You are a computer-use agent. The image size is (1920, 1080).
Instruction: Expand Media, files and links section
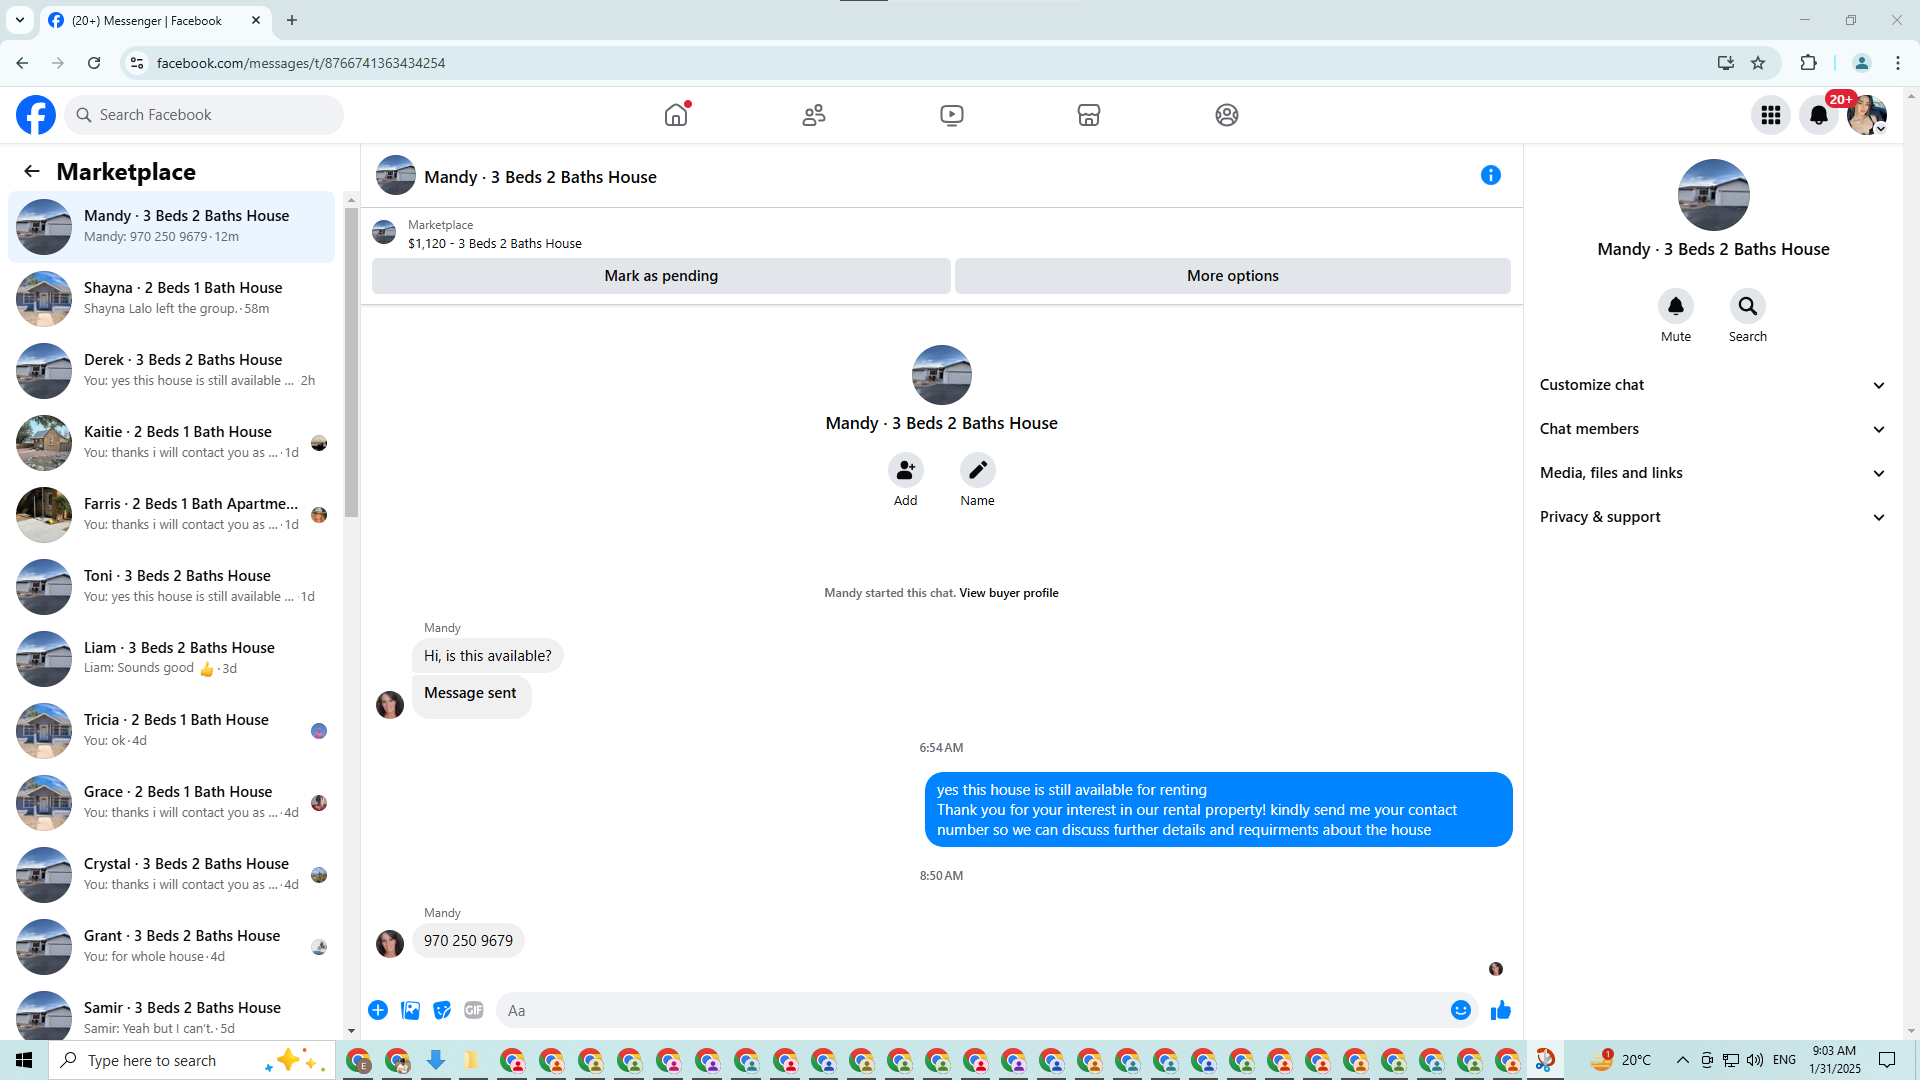tap(1713, 473)
